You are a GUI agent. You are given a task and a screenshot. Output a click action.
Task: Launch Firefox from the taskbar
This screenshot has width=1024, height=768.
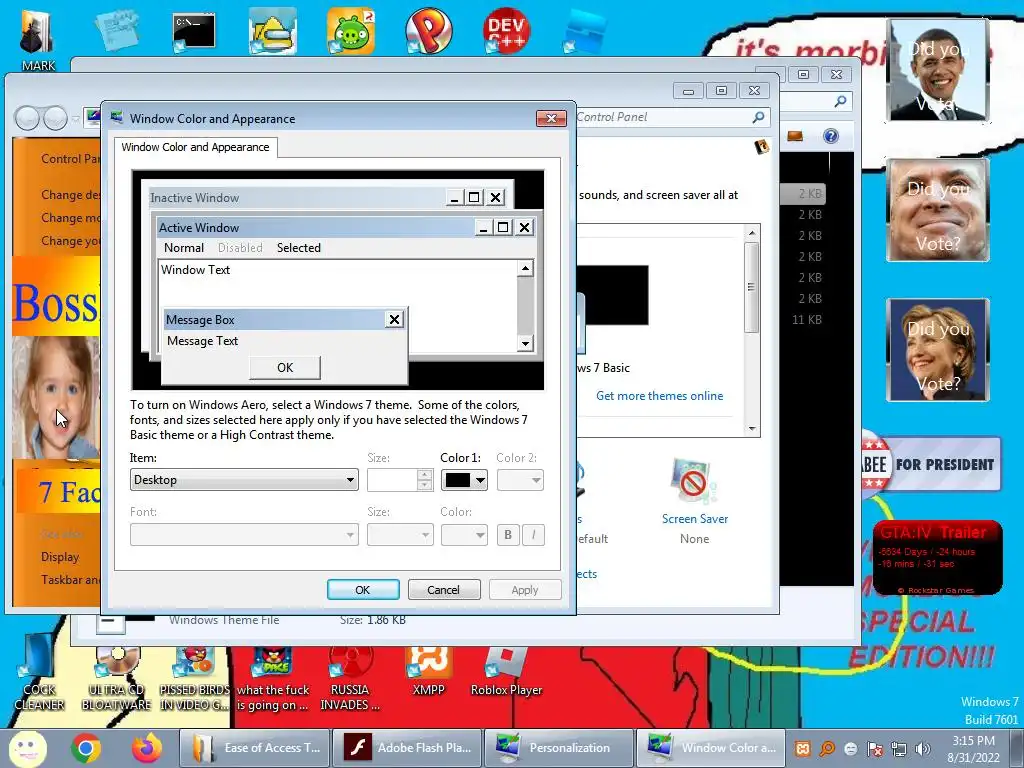pos(147,748)
